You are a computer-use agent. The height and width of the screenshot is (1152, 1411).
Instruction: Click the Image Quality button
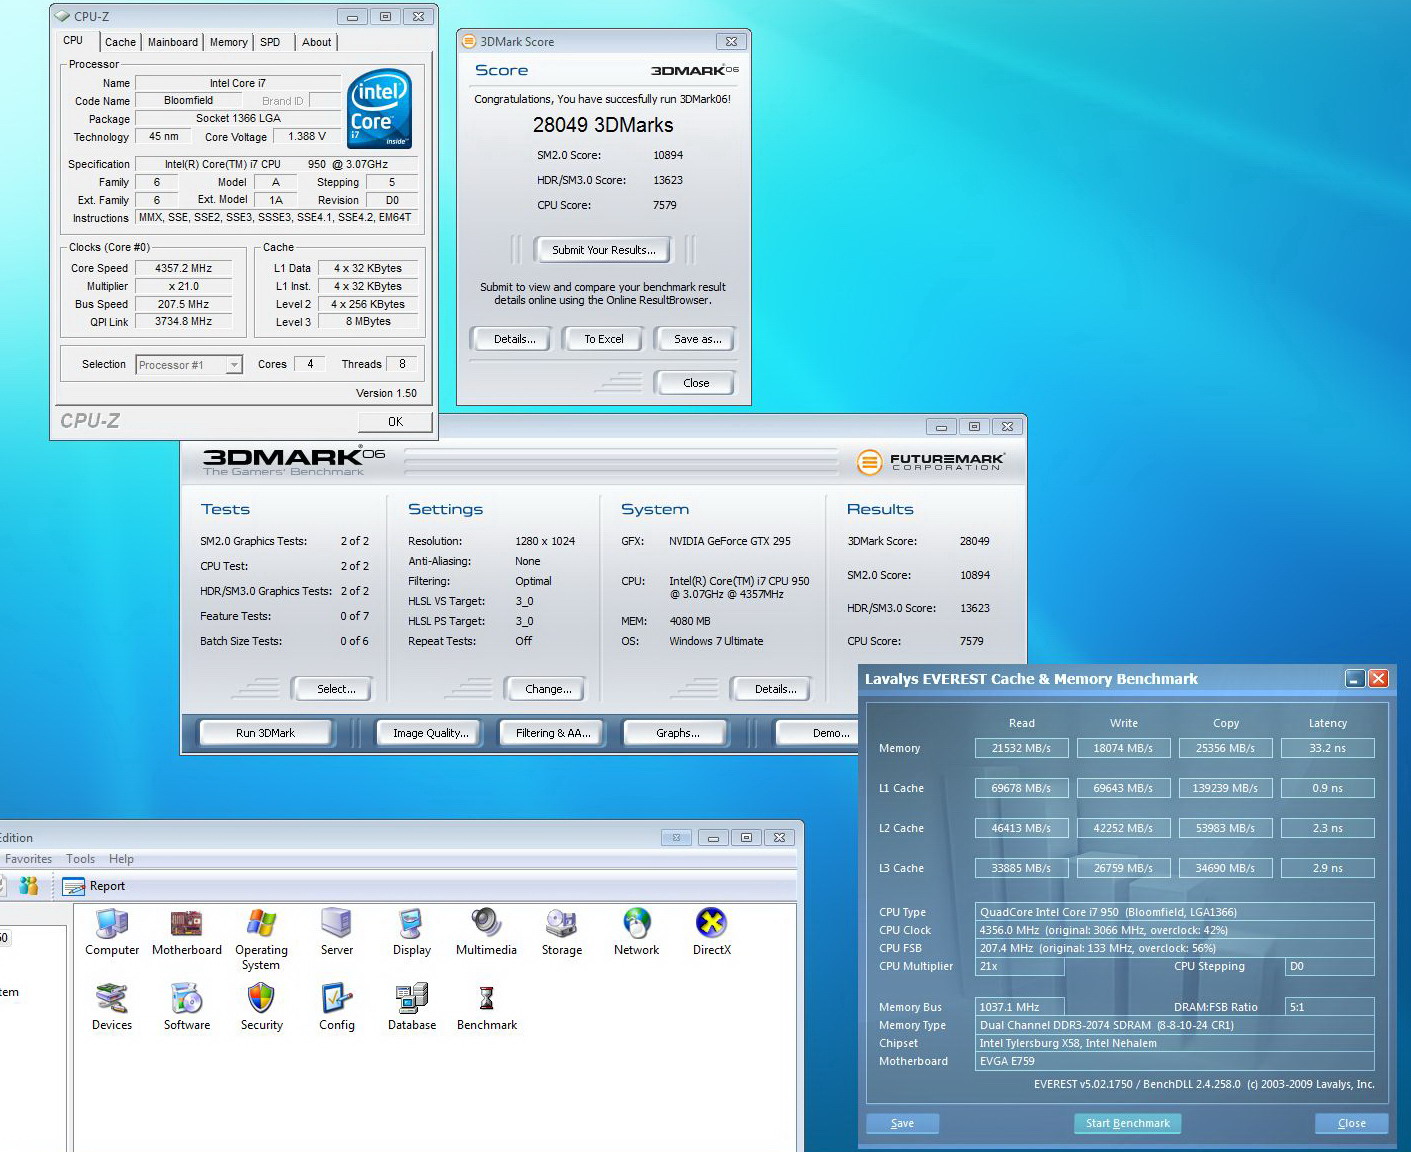[x=430, y=733]
